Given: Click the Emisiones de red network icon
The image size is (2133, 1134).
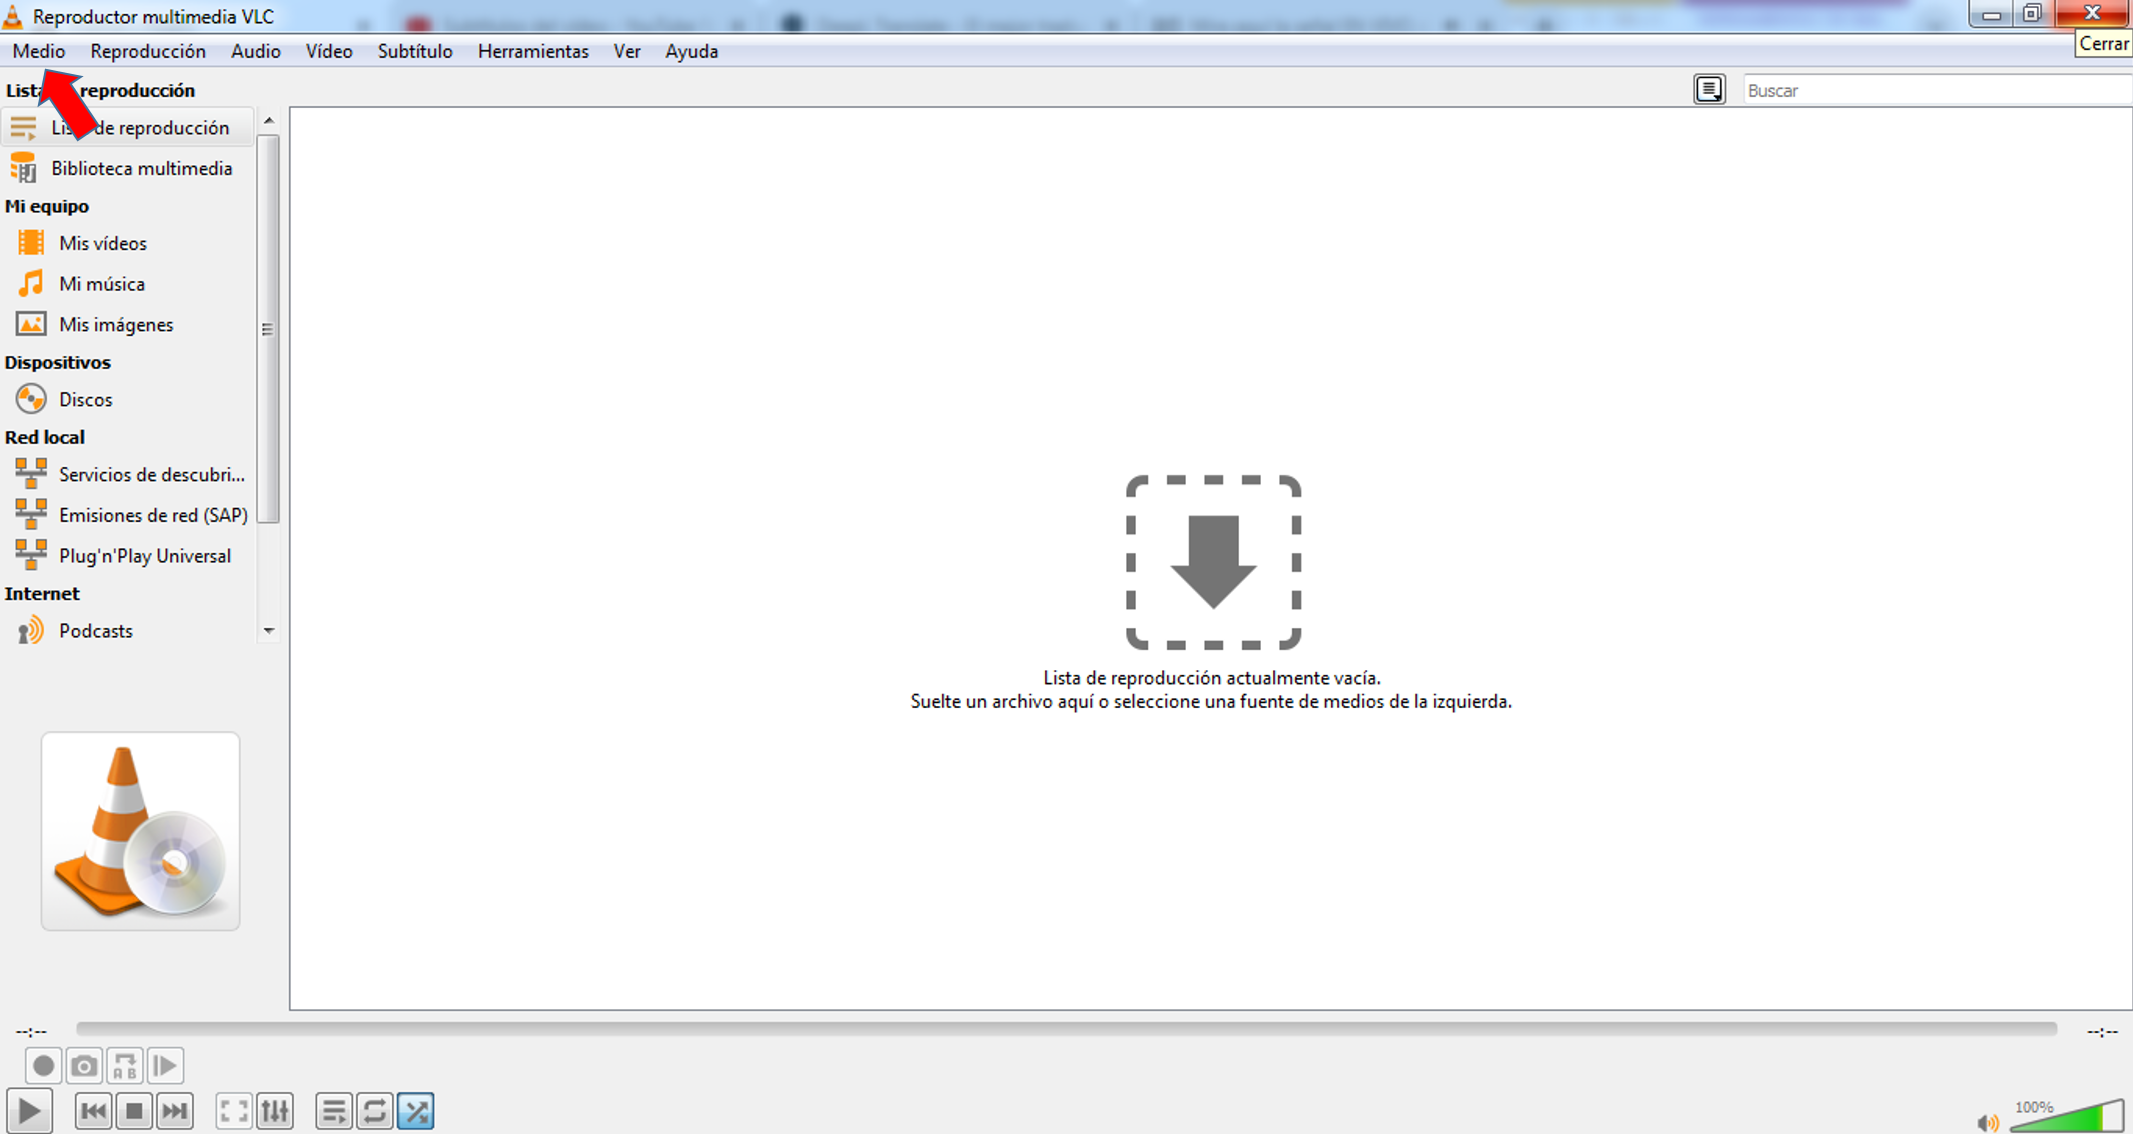Looking at the screenshot, I should click(31, 515).
